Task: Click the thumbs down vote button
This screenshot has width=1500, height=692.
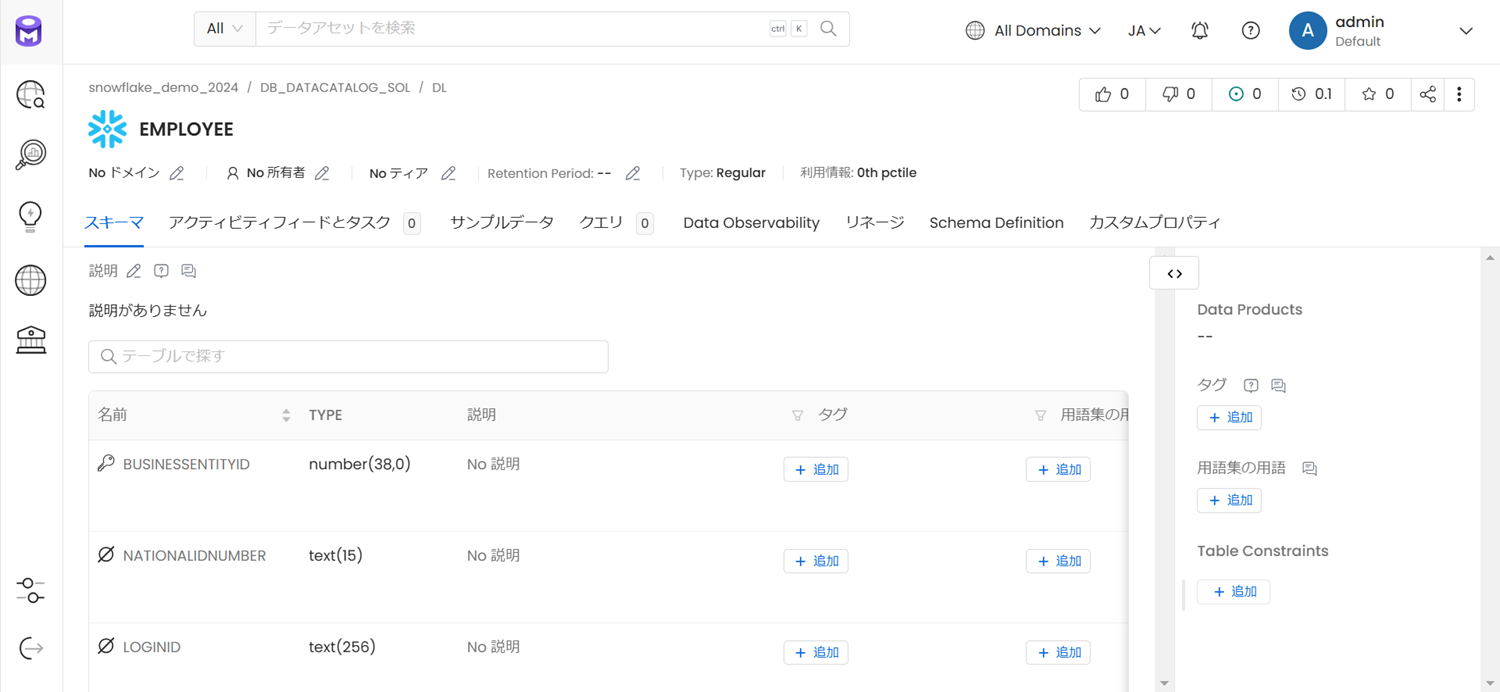Action: tap(1178, 94)
